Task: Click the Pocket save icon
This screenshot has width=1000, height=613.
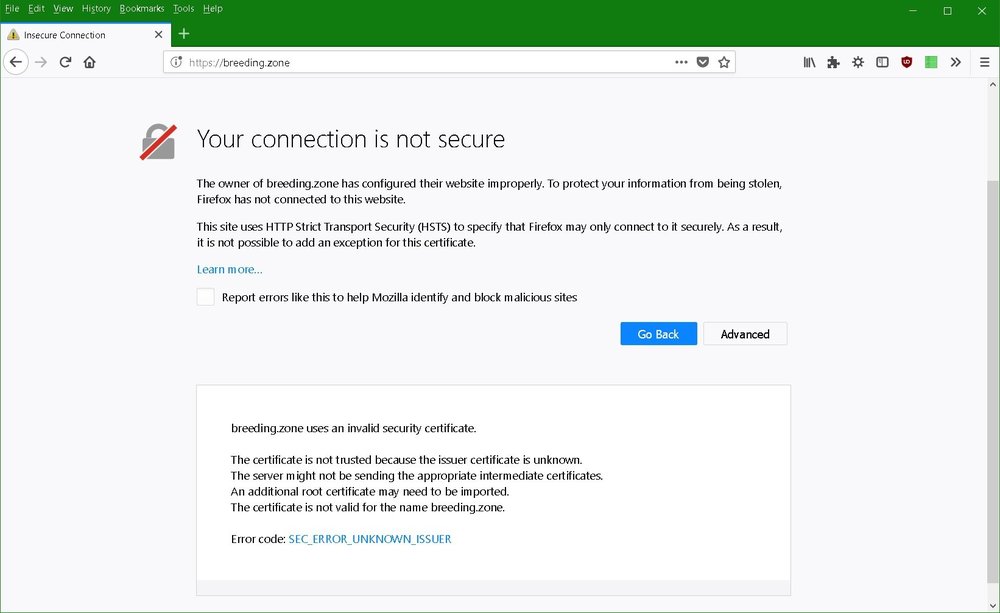Action: coord(703,62)
